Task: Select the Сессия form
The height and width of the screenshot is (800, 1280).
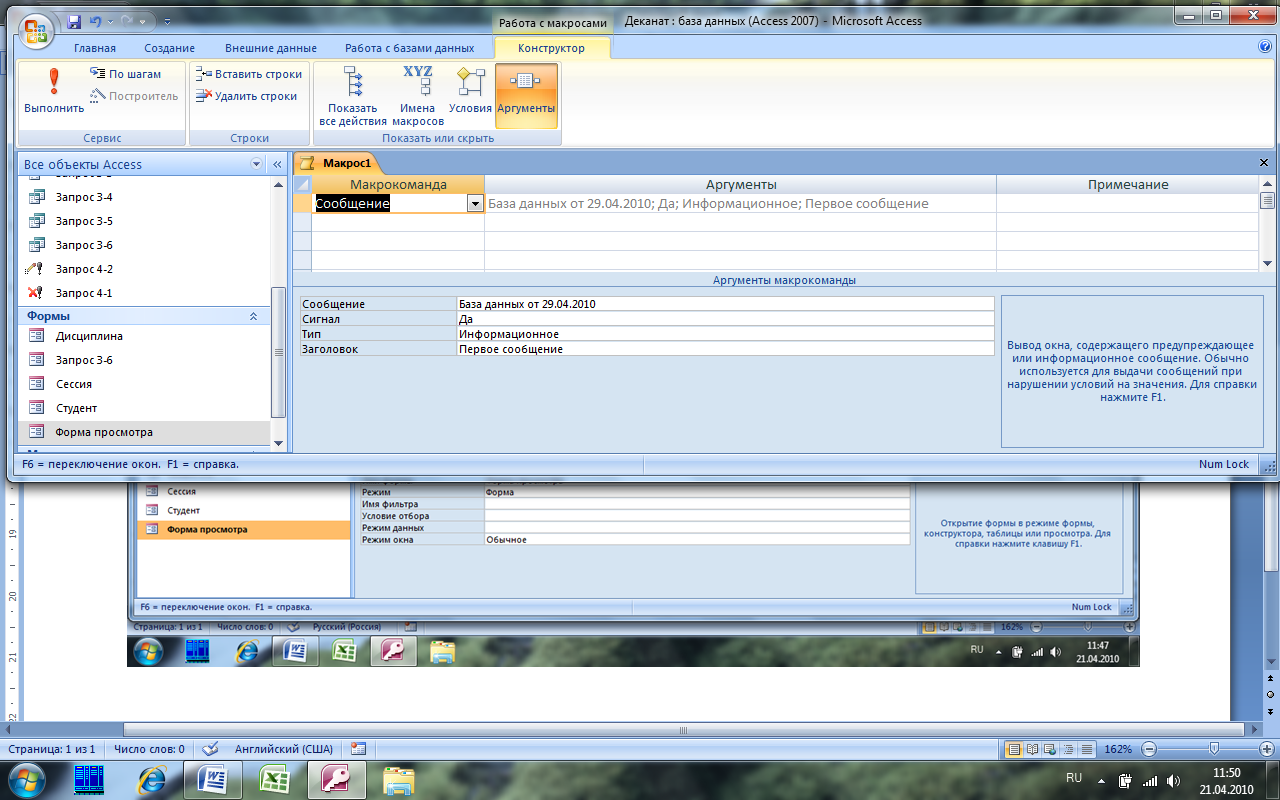Action: point(145,384)
